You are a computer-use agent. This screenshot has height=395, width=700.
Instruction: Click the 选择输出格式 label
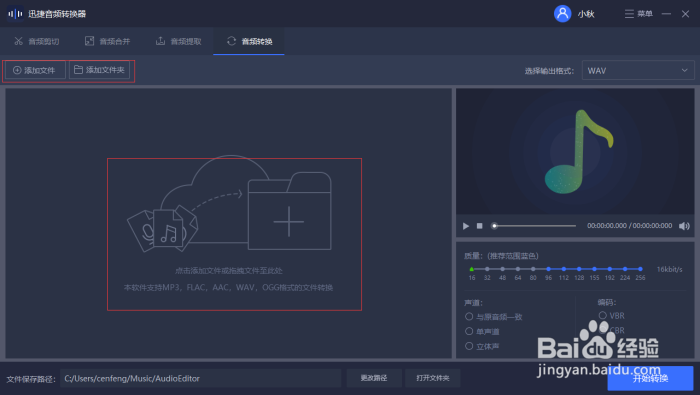tap(549, 71)
